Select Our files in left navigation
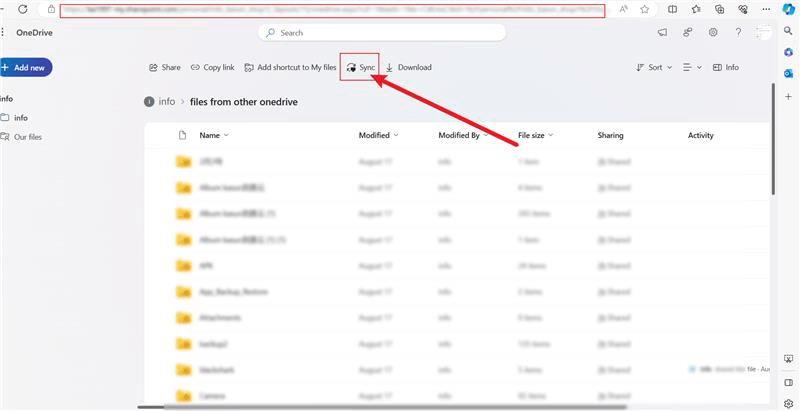Viewport: 800px width, 411px height. pyautogui.click(x=22, y=137)
